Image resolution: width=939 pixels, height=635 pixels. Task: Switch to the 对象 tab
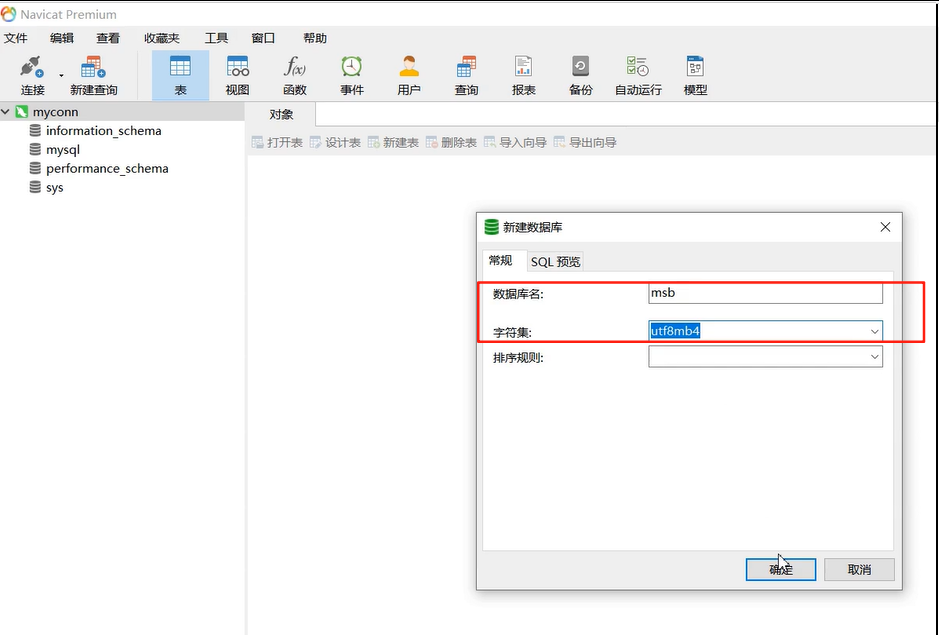click(x=281, y=114)
